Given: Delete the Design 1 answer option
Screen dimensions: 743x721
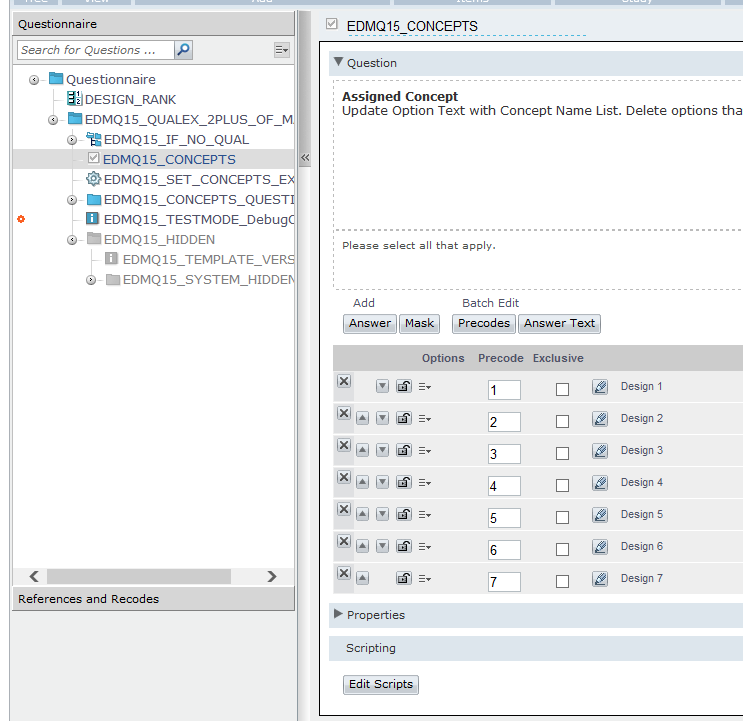Looking at the screenshot, I should [x=344, y=381].
